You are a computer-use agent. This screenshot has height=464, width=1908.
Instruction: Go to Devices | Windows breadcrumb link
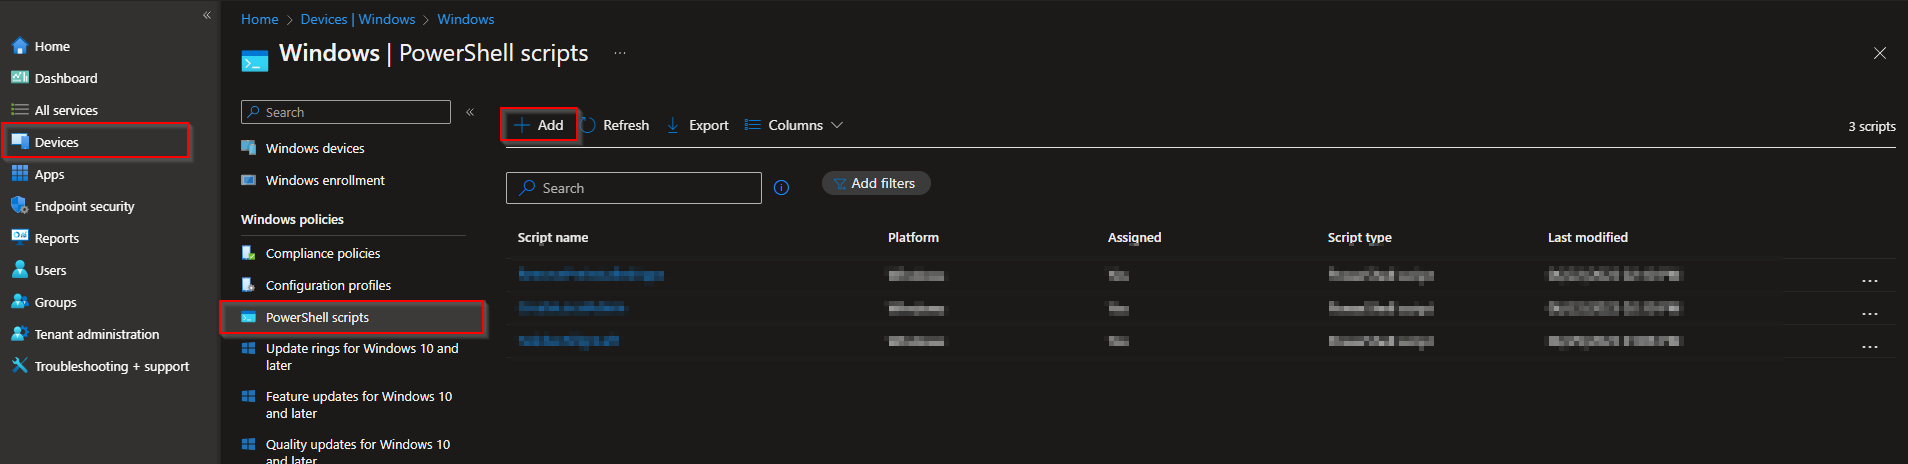pyautogui.click(x=358, y=19)
